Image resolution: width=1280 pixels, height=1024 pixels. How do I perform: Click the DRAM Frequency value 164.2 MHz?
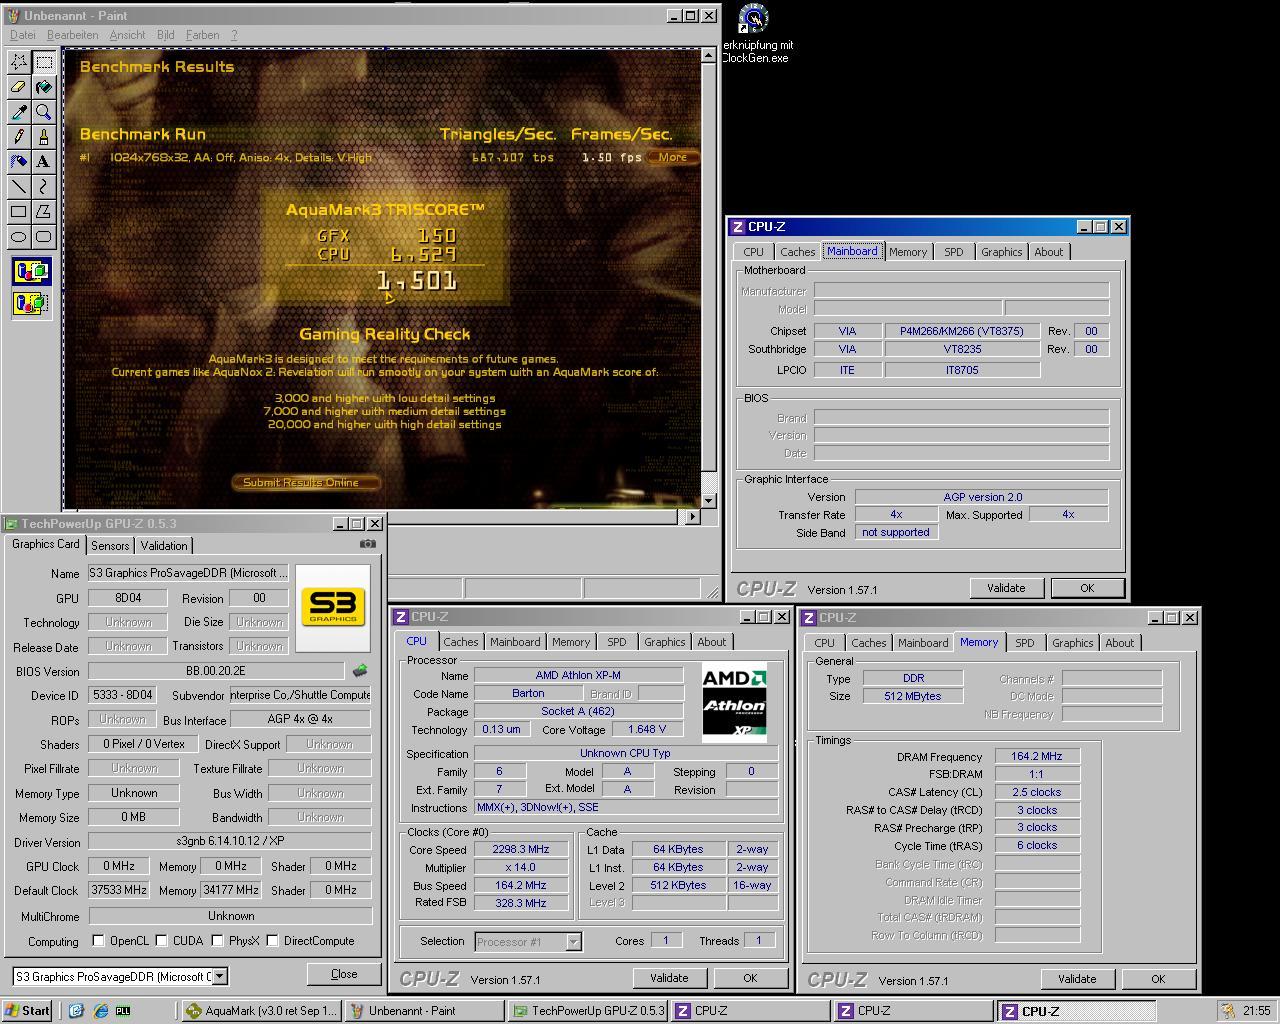(1037, 757)
